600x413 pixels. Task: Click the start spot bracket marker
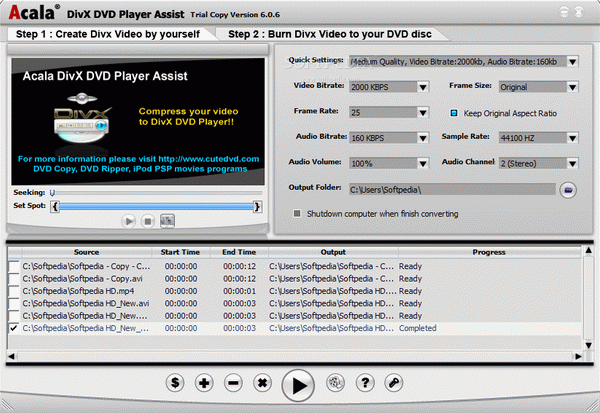click(x=55, y=207)
